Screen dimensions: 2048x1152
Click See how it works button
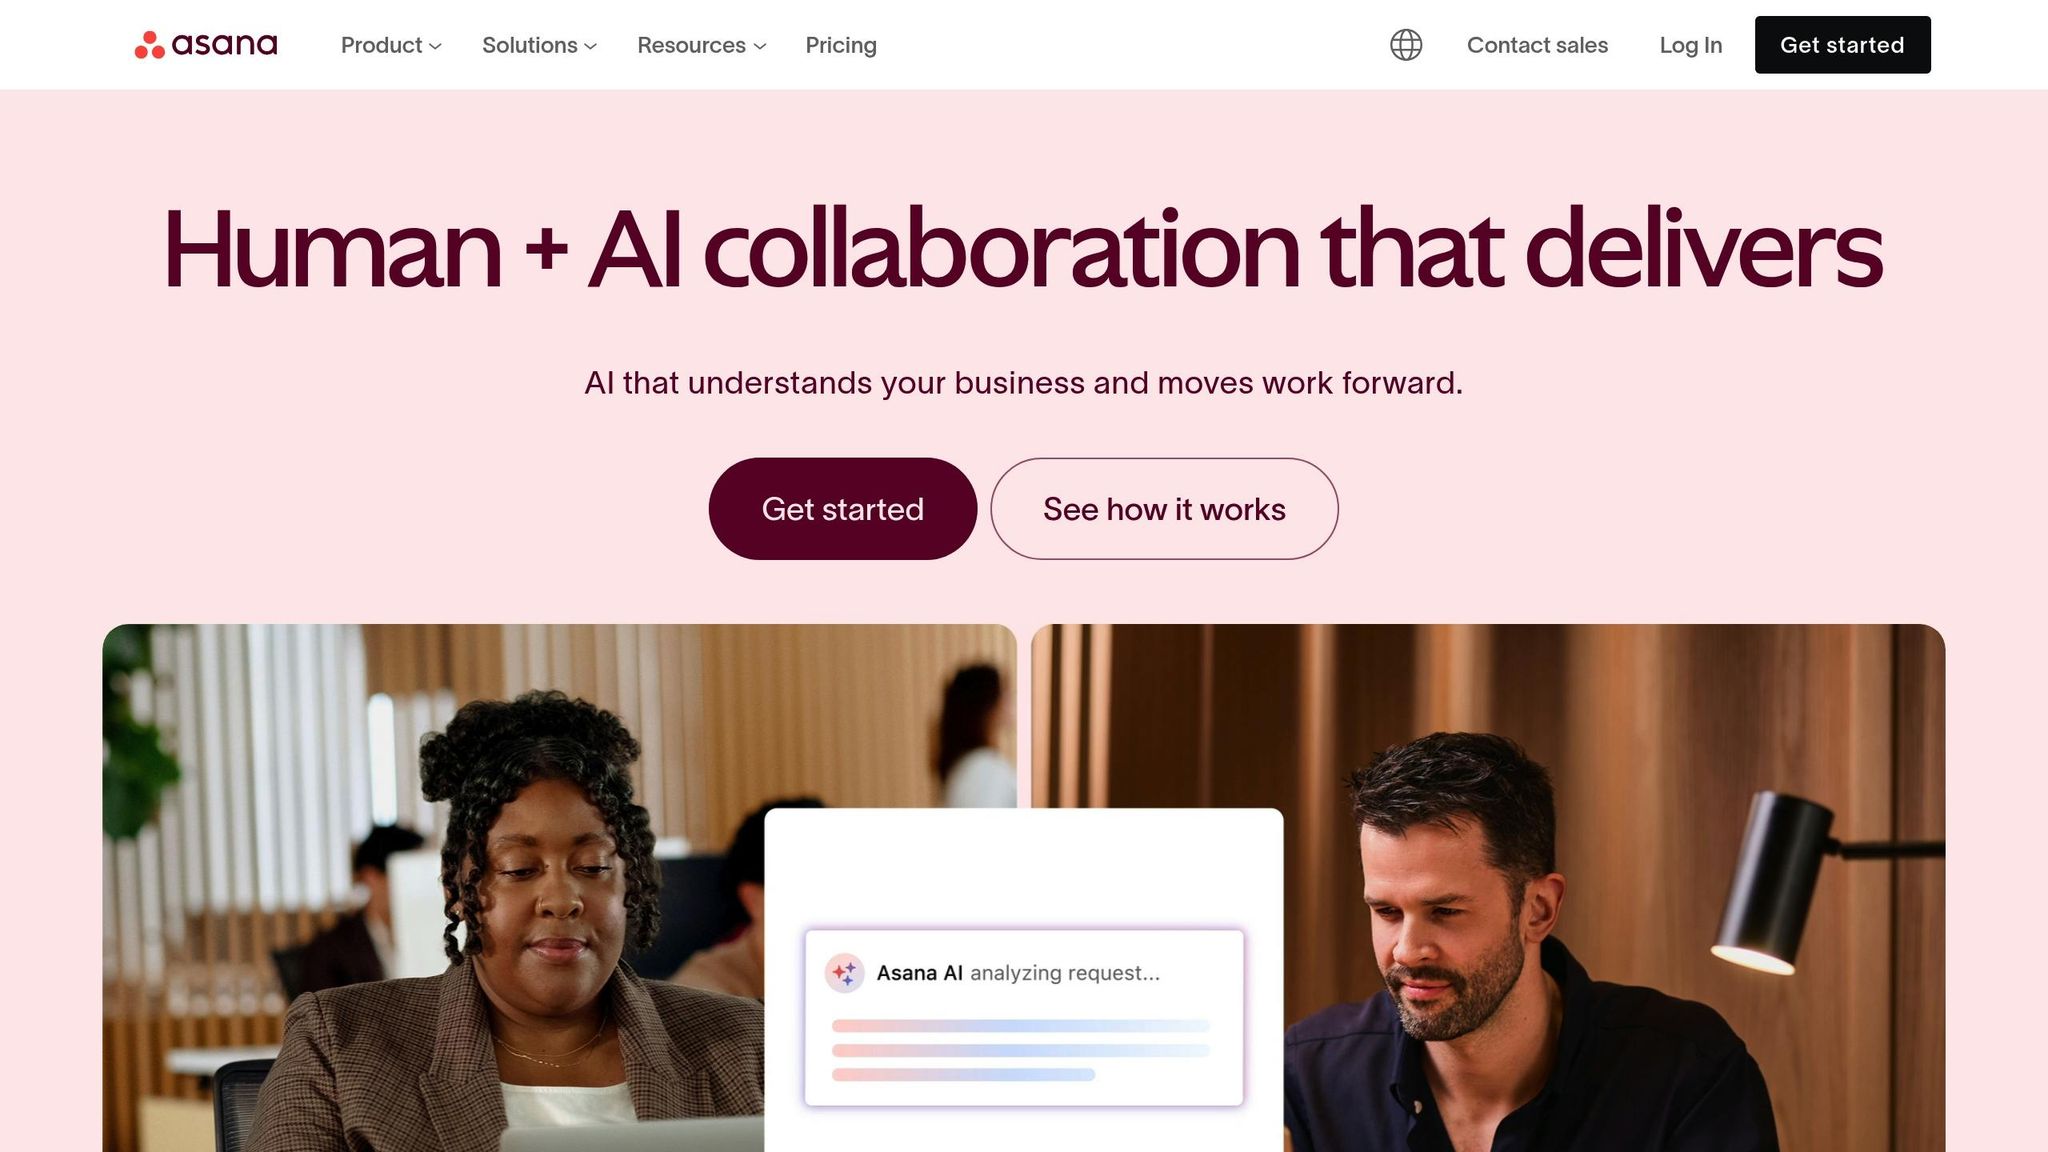click(x=1164, y=509)
